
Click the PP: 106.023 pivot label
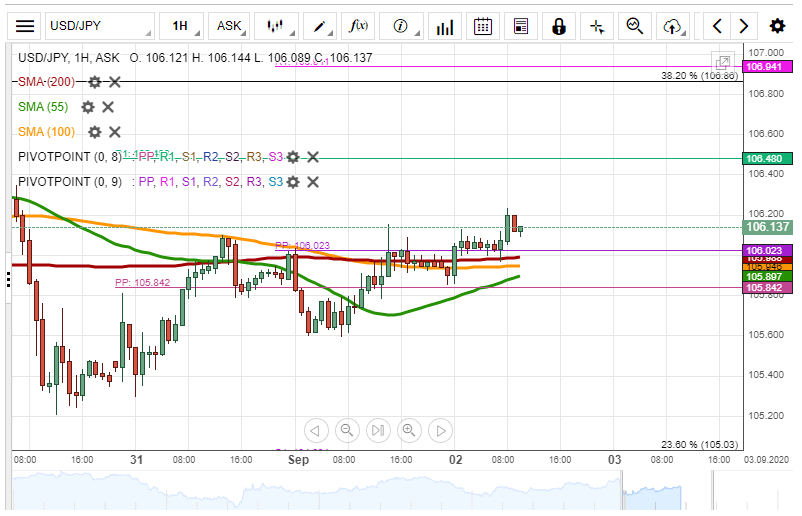click(x=302, y=245)
